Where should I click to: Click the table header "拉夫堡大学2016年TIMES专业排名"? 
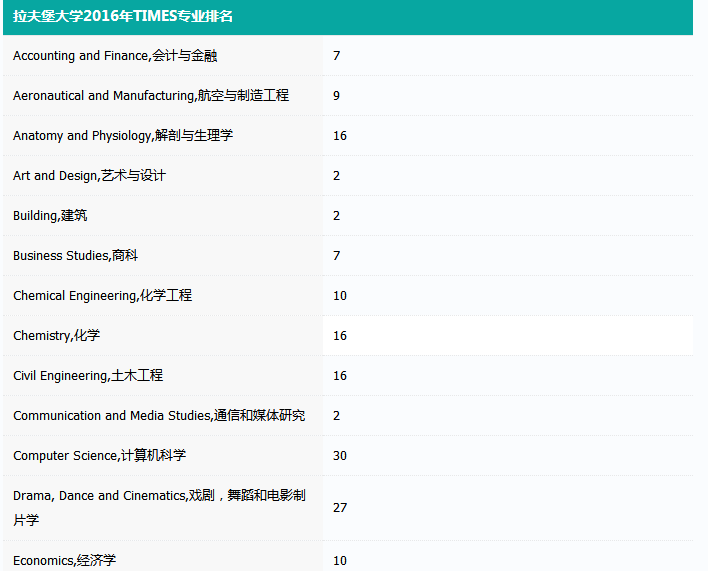123,16
